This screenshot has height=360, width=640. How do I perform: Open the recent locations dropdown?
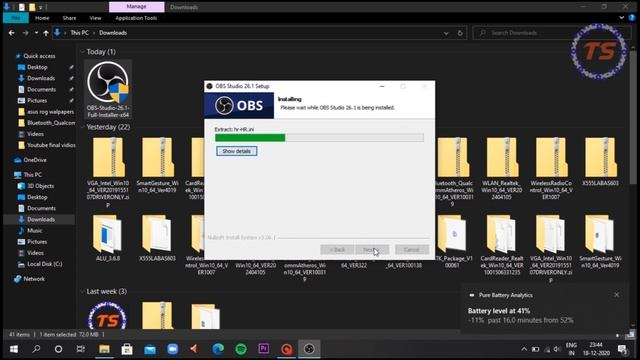[36, 33]
